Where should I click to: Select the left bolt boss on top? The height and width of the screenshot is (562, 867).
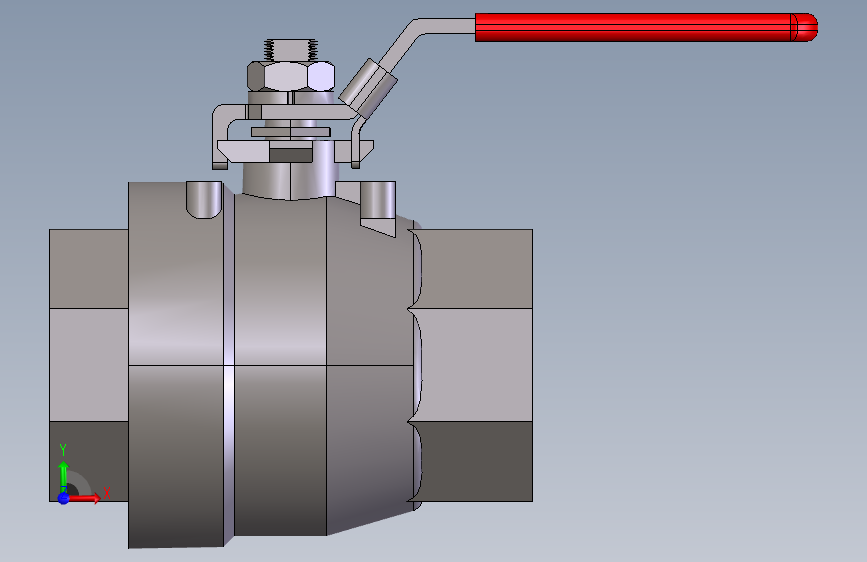pos(204,200)
